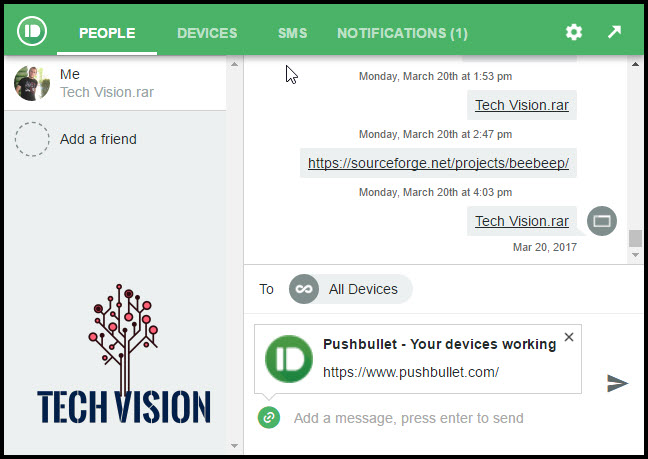This screenshot has height=459, width=648.
Task: Open the sourceforge beebeep project link
Action: tap(438, 163)
